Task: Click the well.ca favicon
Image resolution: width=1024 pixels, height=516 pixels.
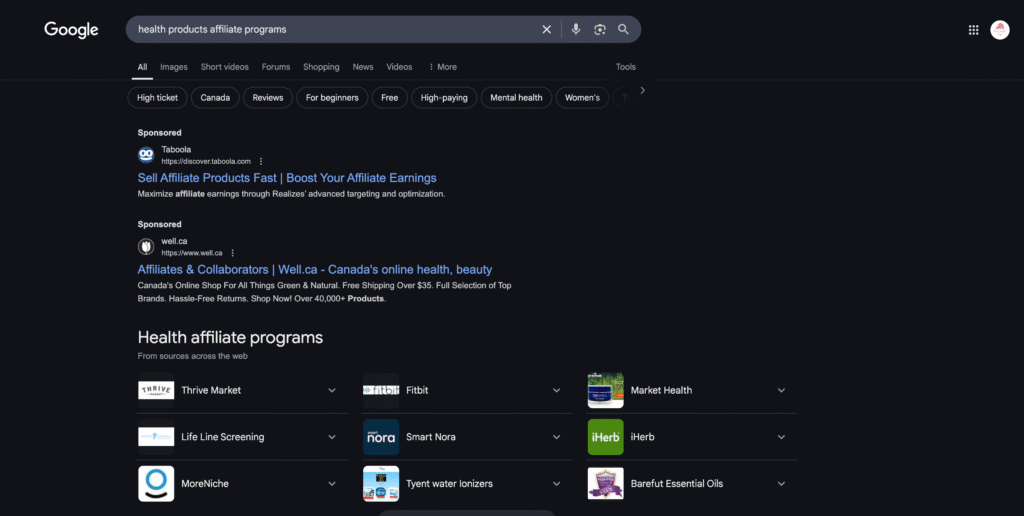Action: [x=146, y=246]
